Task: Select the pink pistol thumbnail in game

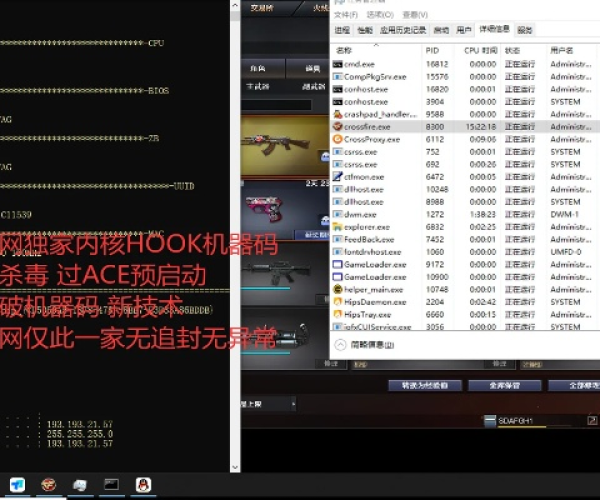Action: 285,209
